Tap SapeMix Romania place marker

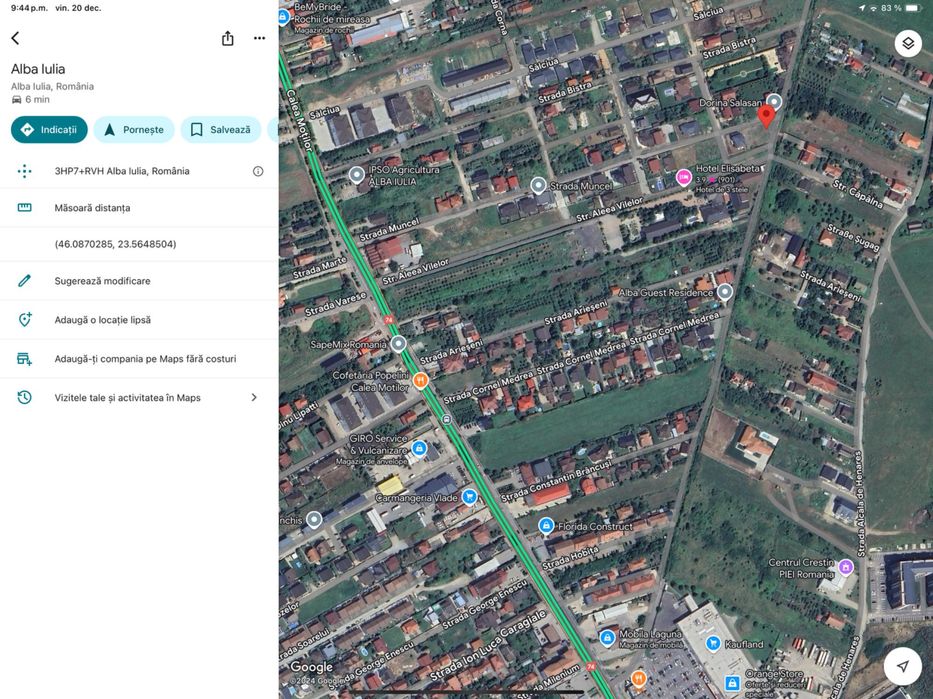[x=398, y=344]
